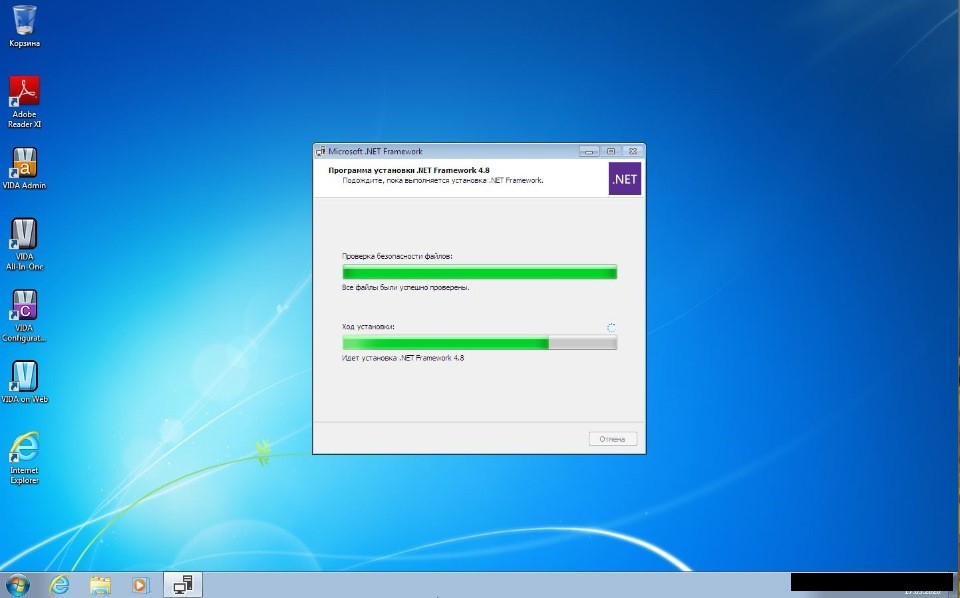Select the VIDA Admin desktop shortcut
This screenshot has width=960, height=598.
[x=24, y=168]
